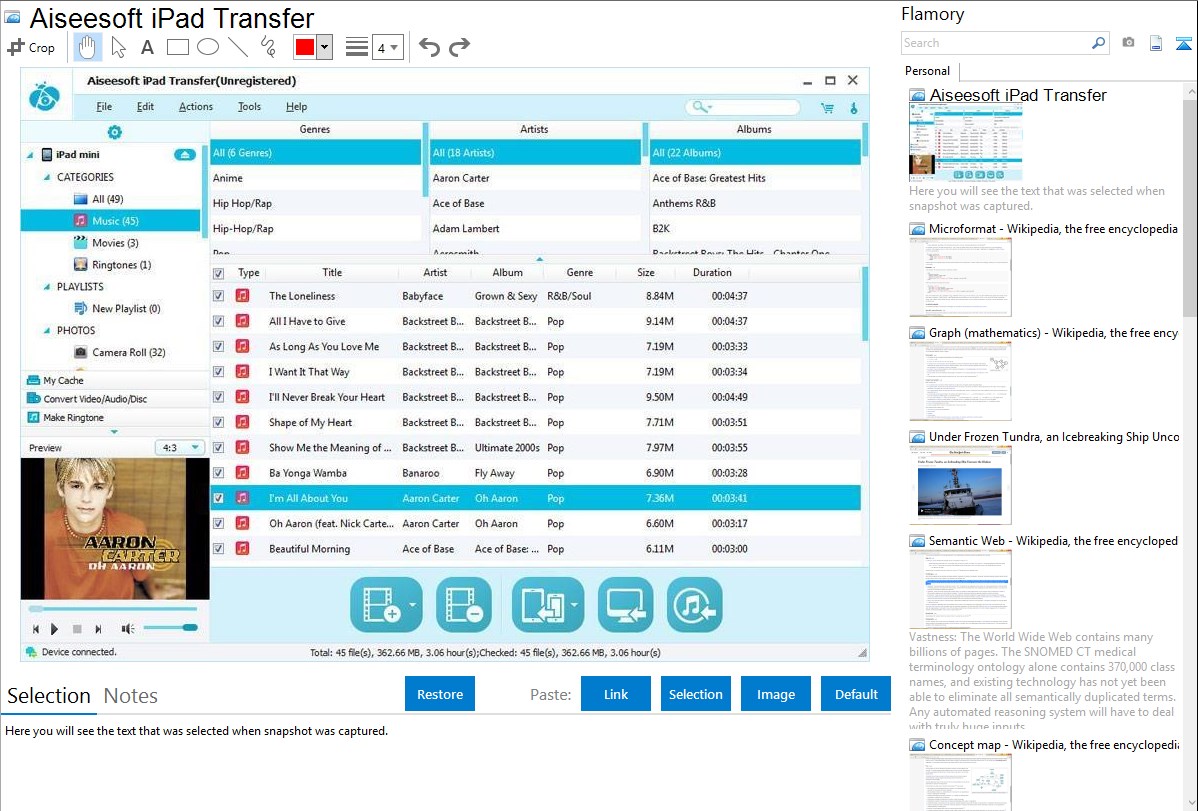This screenshot has width=1198, height=811.
Task: Play the previewed song
Action: (x=54, y=629)
